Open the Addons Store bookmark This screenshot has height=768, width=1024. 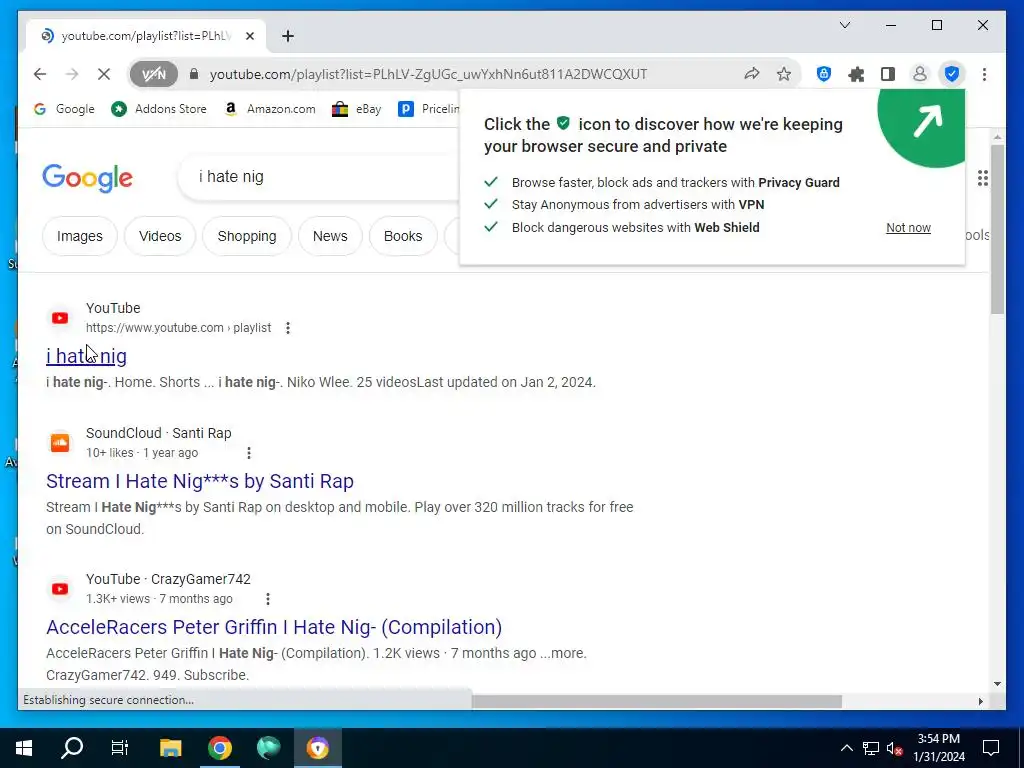click(159, 109)
